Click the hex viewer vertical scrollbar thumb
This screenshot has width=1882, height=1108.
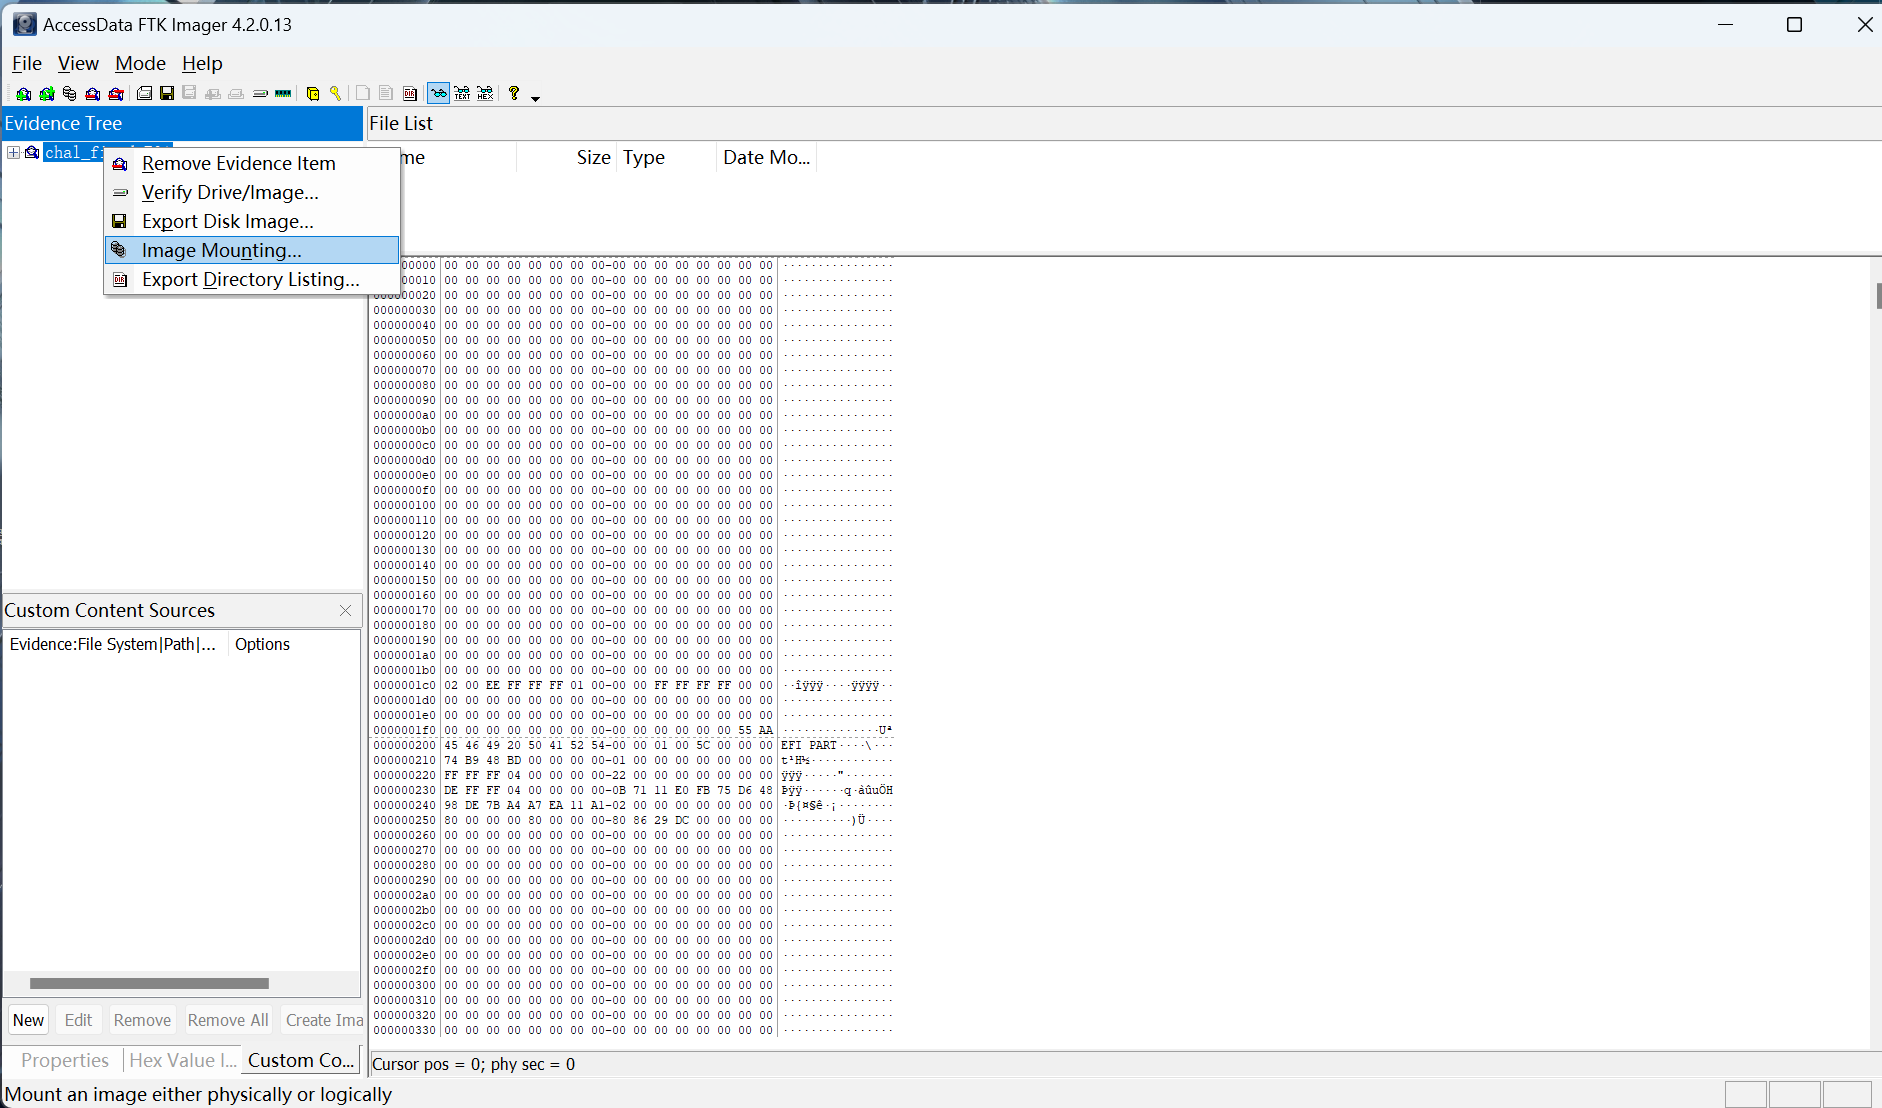[1878, 296]
